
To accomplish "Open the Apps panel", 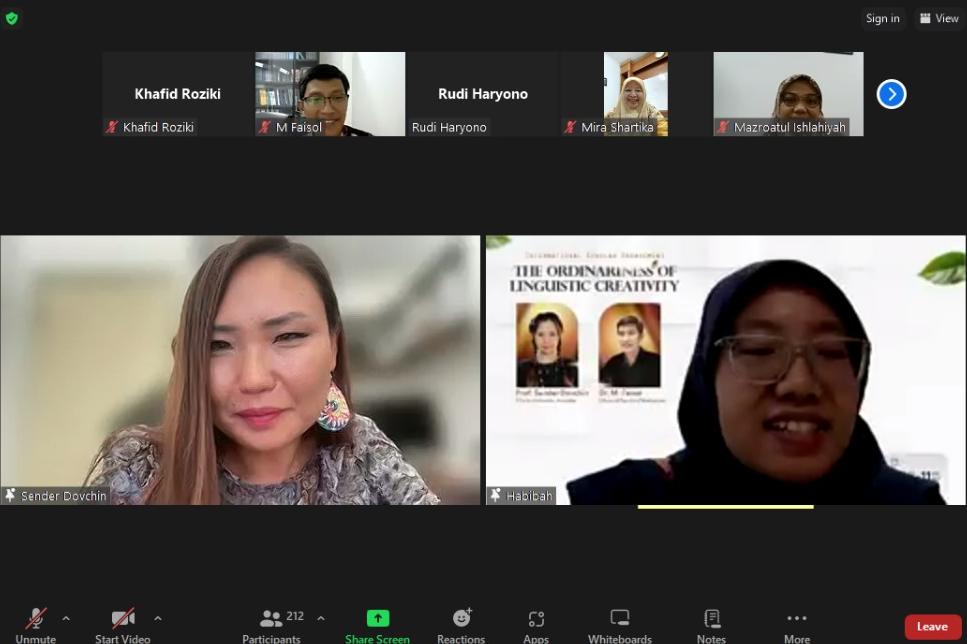I will [536, 619].
